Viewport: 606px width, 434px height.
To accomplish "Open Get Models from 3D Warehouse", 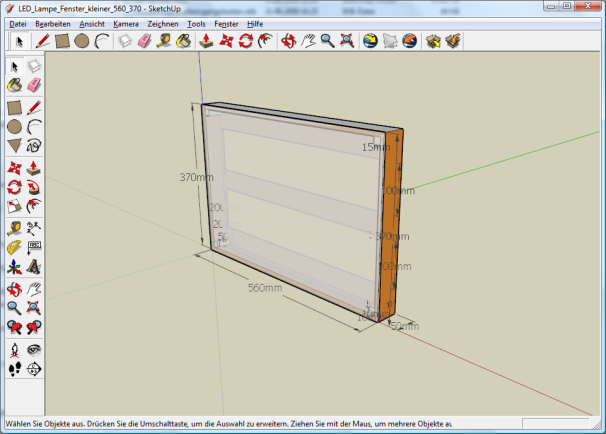I will pyautogui.click(x=433, y=41).
